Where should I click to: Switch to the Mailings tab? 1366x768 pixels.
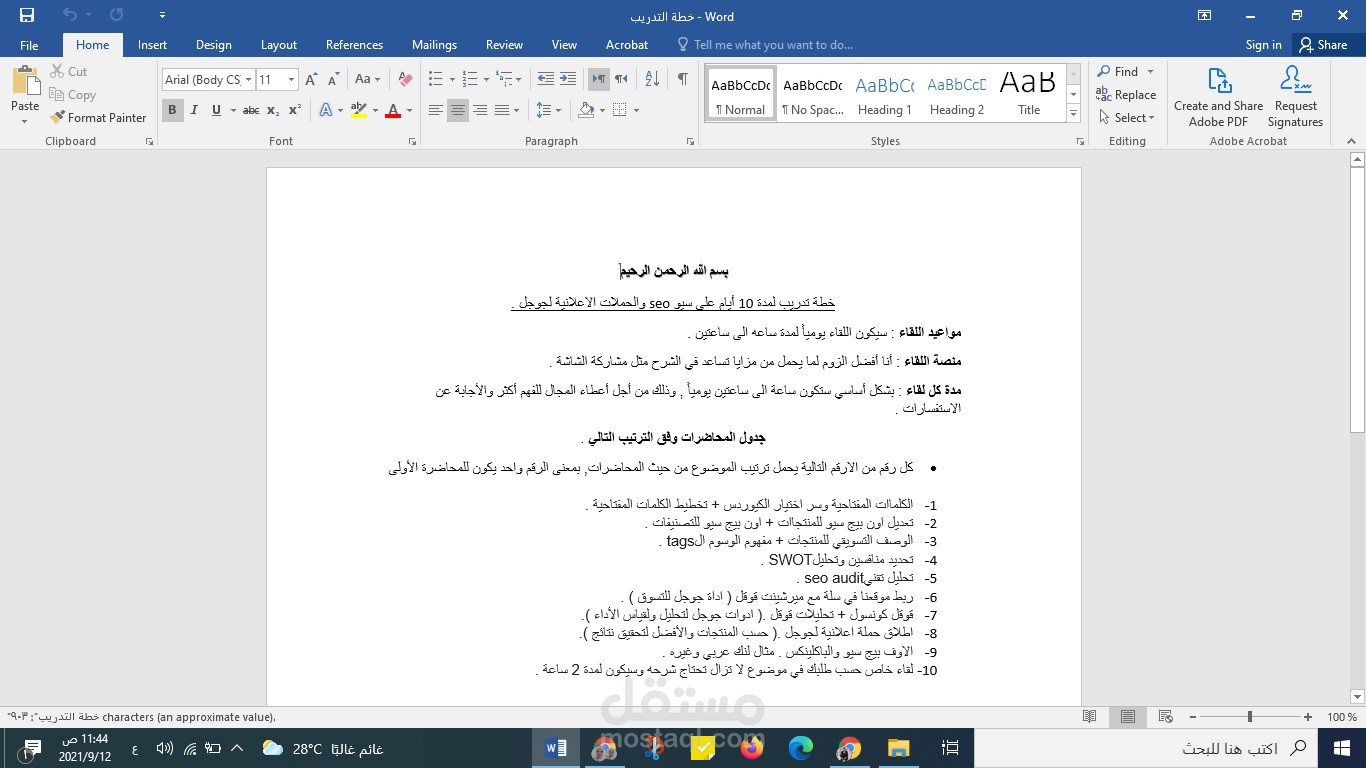[x=433, y=44]
